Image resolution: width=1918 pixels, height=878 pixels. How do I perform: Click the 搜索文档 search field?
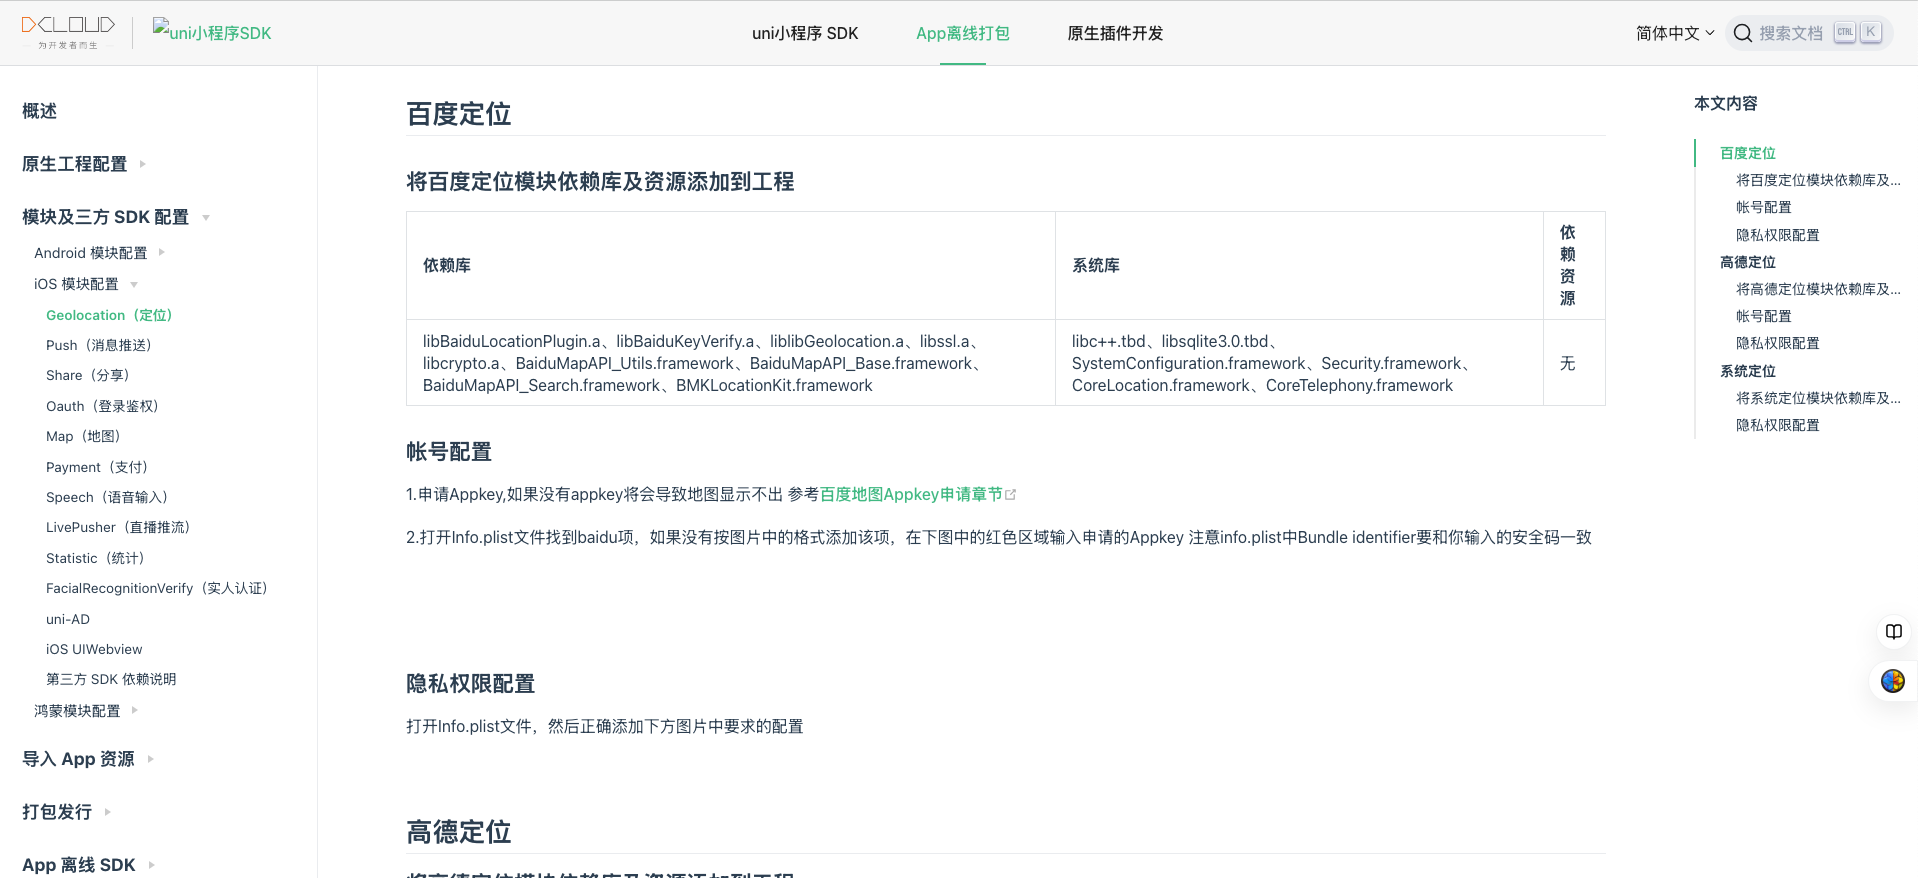tap(1790, 33)
